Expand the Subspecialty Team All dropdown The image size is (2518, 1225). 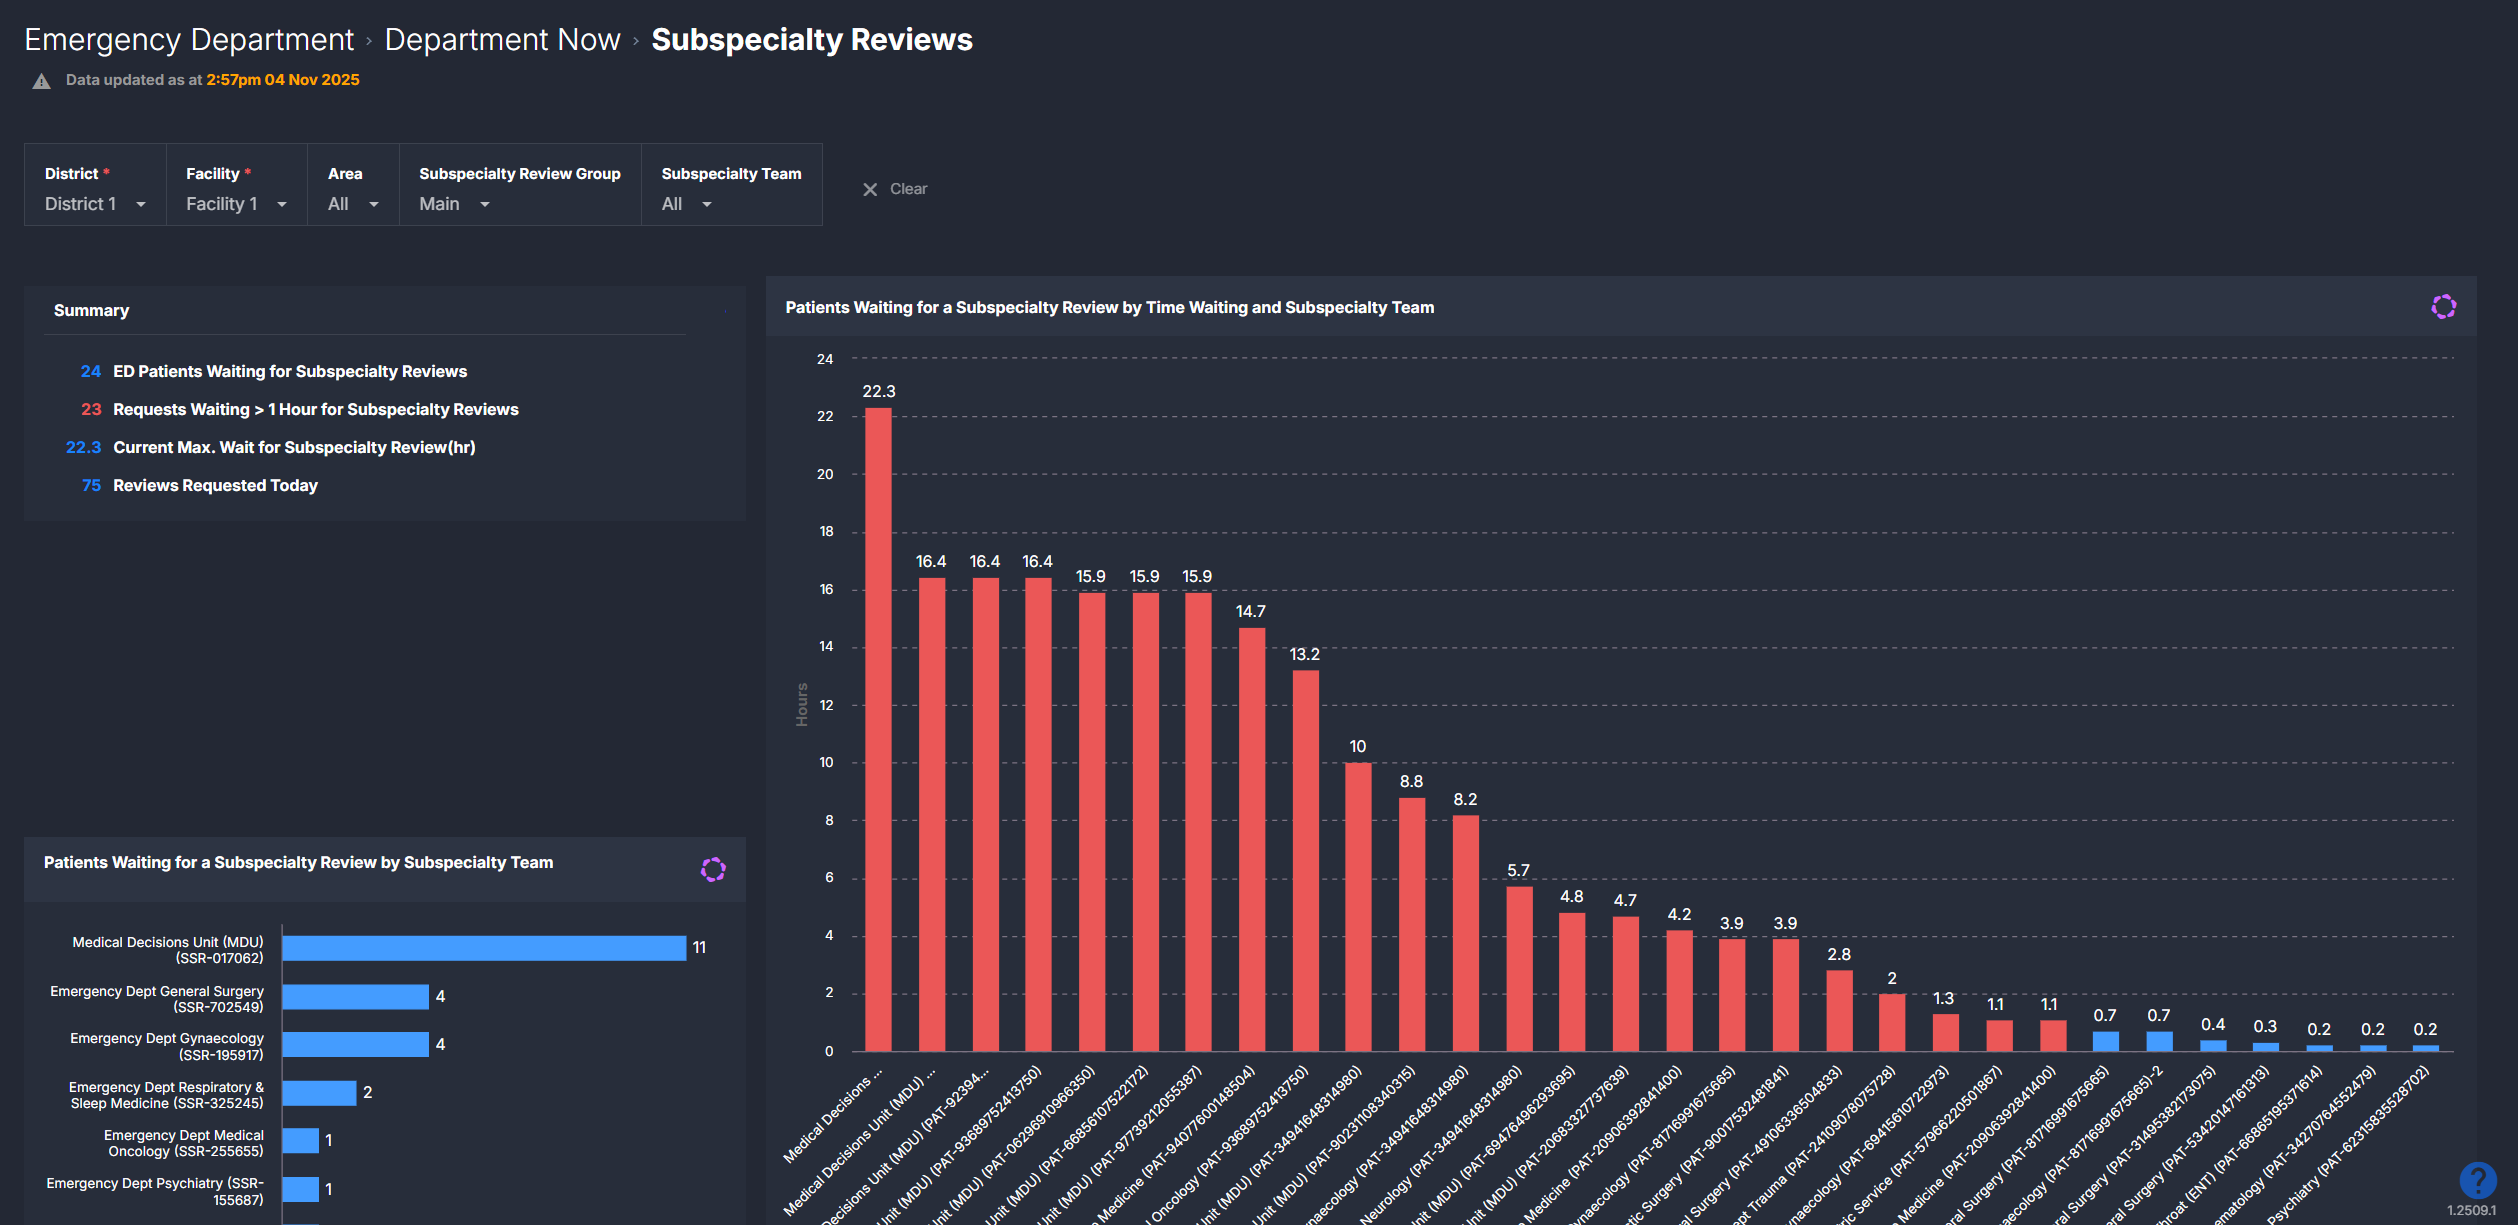[x=687, y=204]
